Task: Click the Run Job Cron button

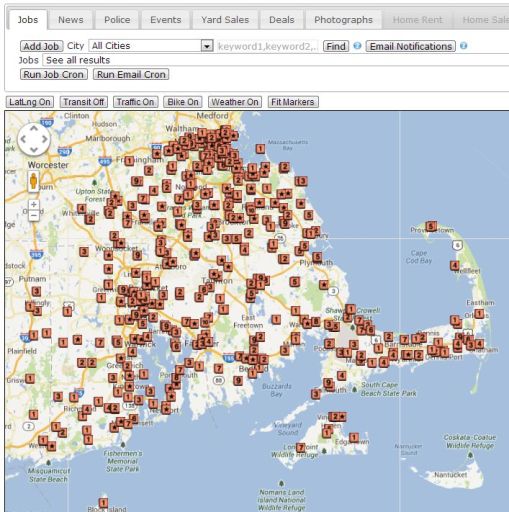Action: [x=54, y=74]
